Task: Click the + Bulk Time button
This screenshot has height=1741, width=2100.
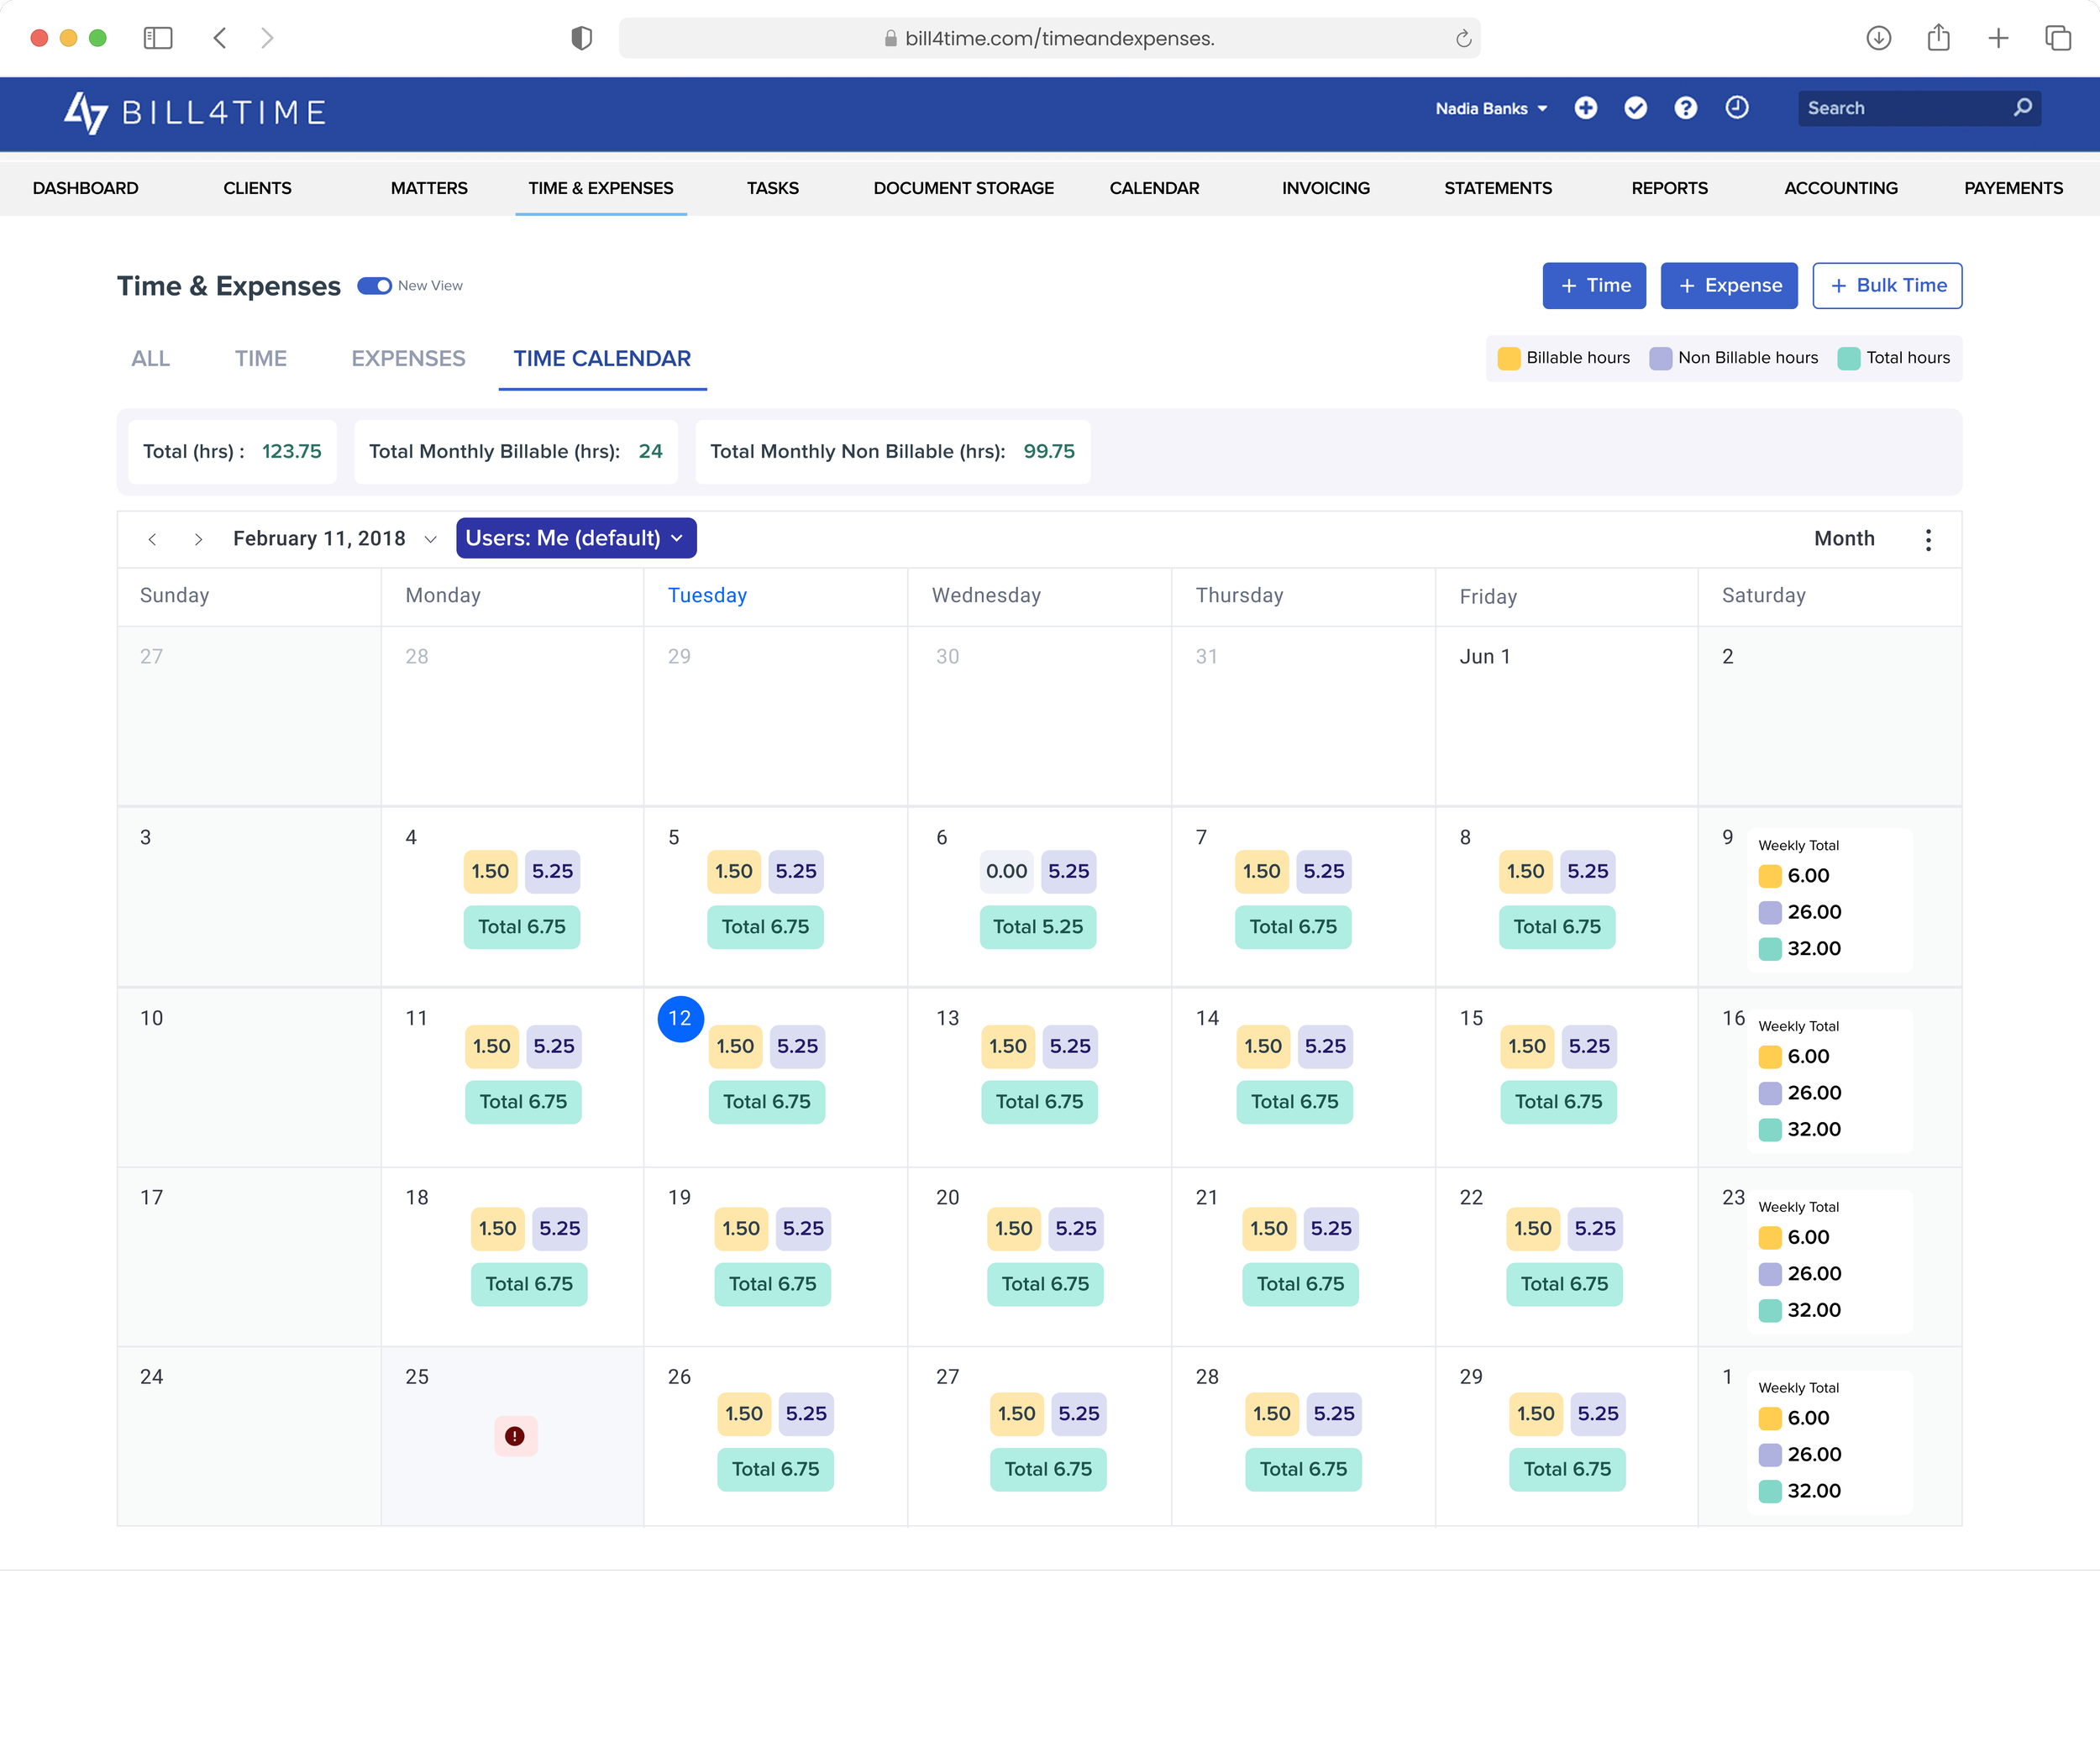Action: [1886, 285]
